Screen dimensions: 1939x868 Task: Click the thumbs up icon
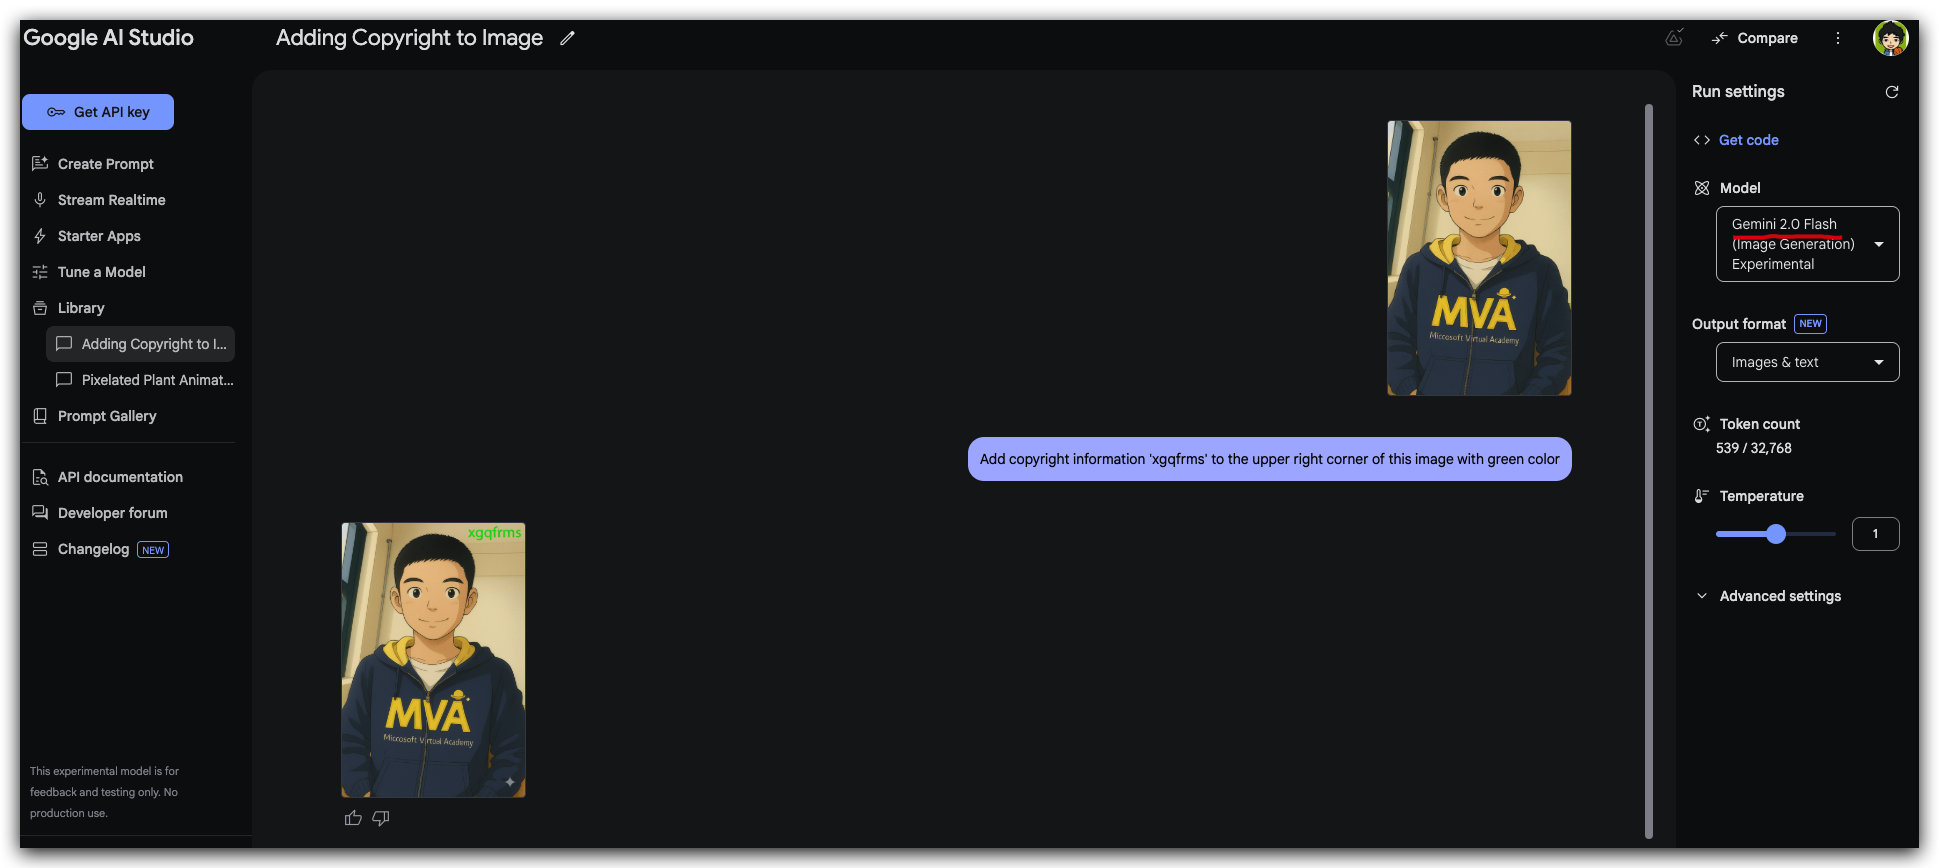[x=353, y=818]
